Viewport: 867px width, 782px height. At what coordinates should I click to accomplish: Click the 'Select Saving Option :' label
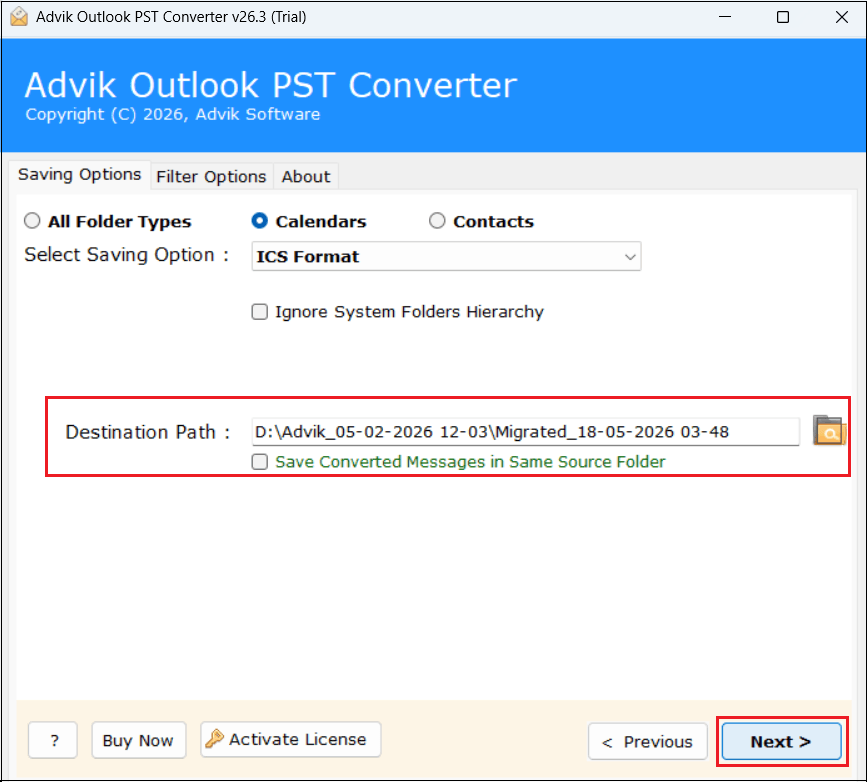click(x=127, y=255)
